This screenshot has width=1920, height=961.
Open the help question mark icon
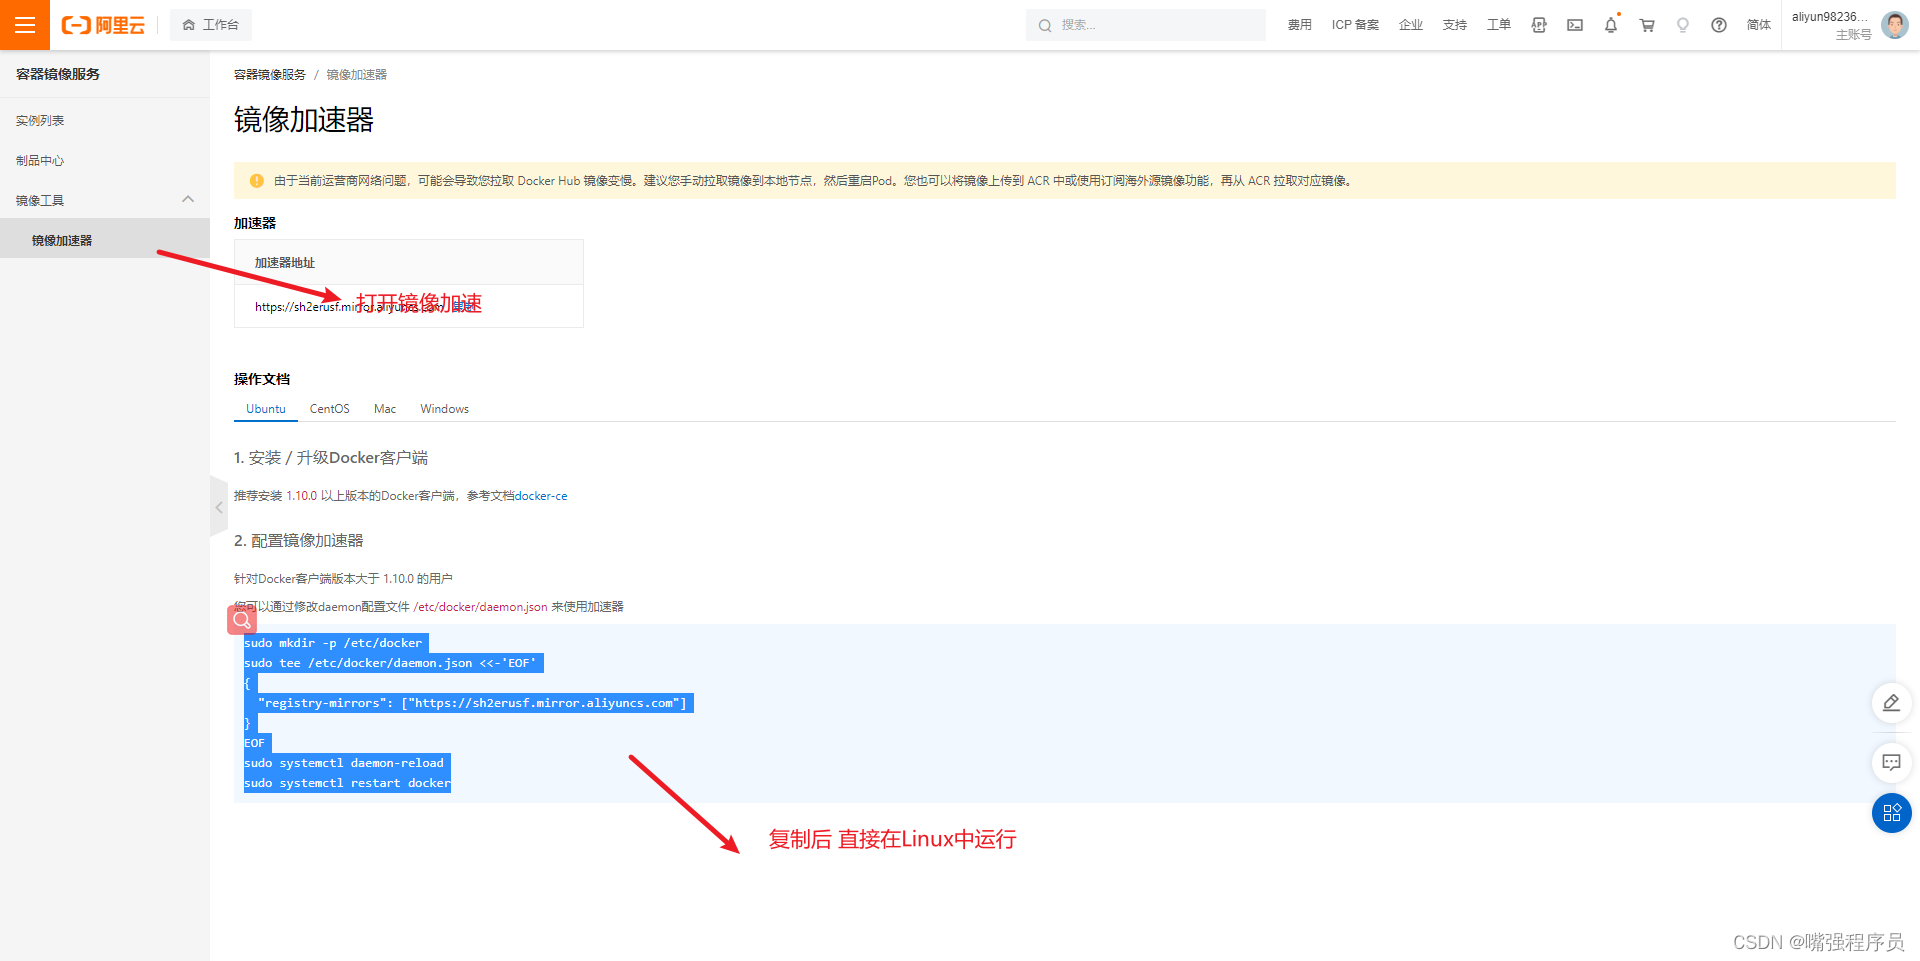click(x=1719, y=25)
